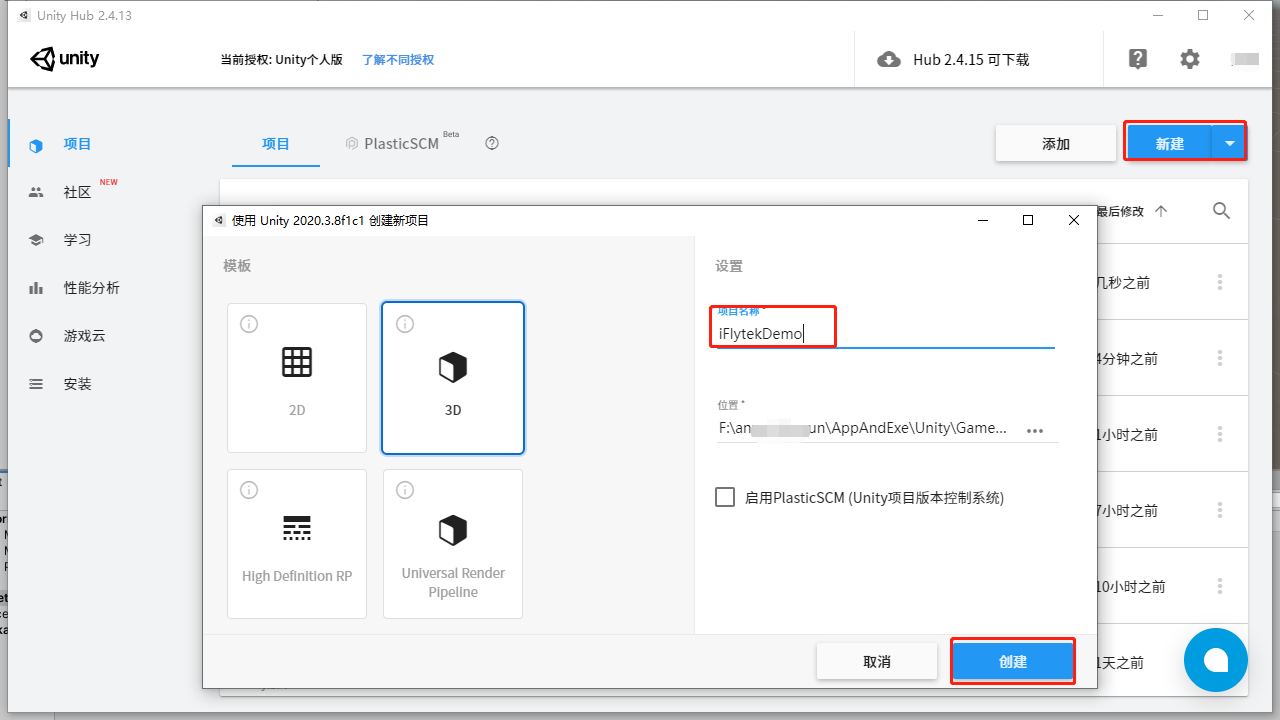Screen dimensions: 1280x720
Task: Show info for High Definition RP template
Action: [249, 490]
